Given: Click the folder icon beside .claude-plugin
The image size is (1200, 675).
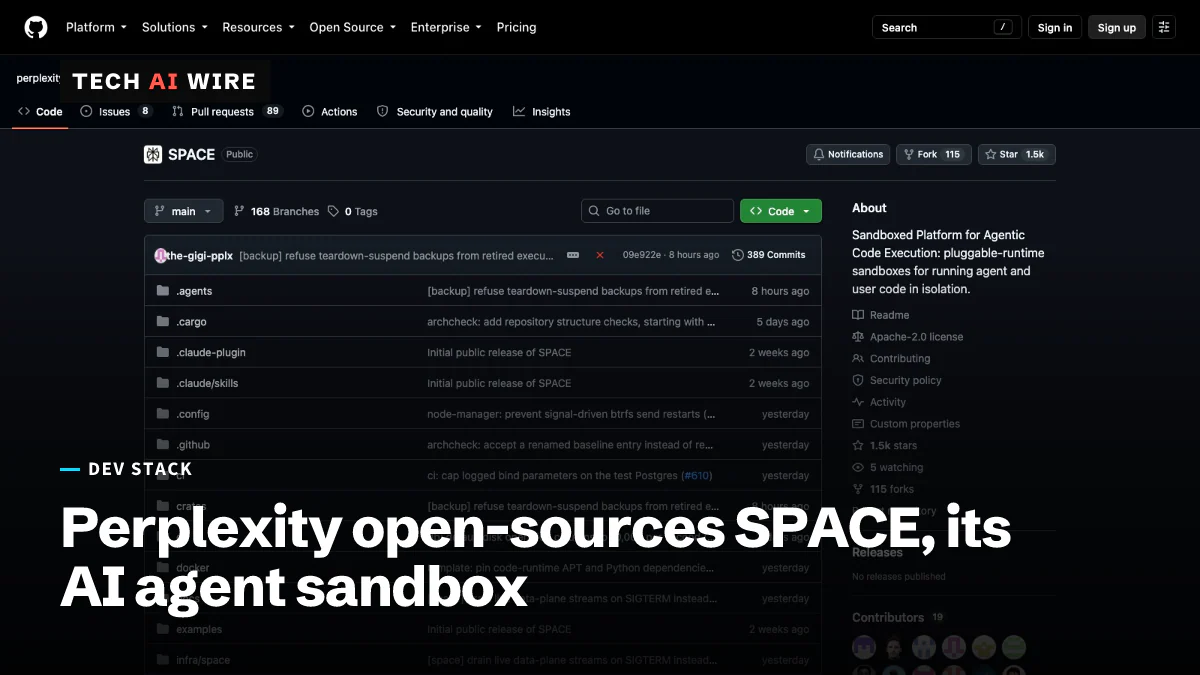Looking at the screenshot, I should (x=163, y=352).
